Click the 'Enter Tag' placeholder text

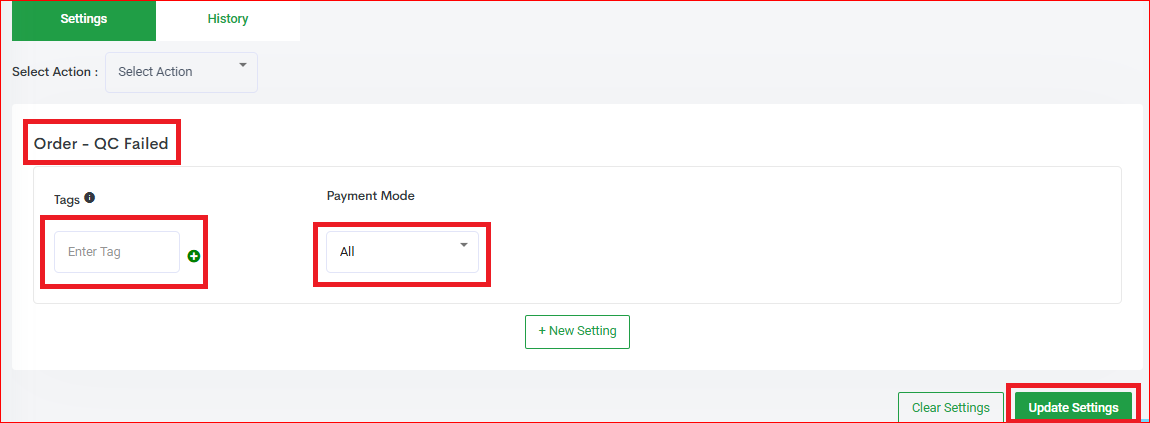tap(94, 252)
